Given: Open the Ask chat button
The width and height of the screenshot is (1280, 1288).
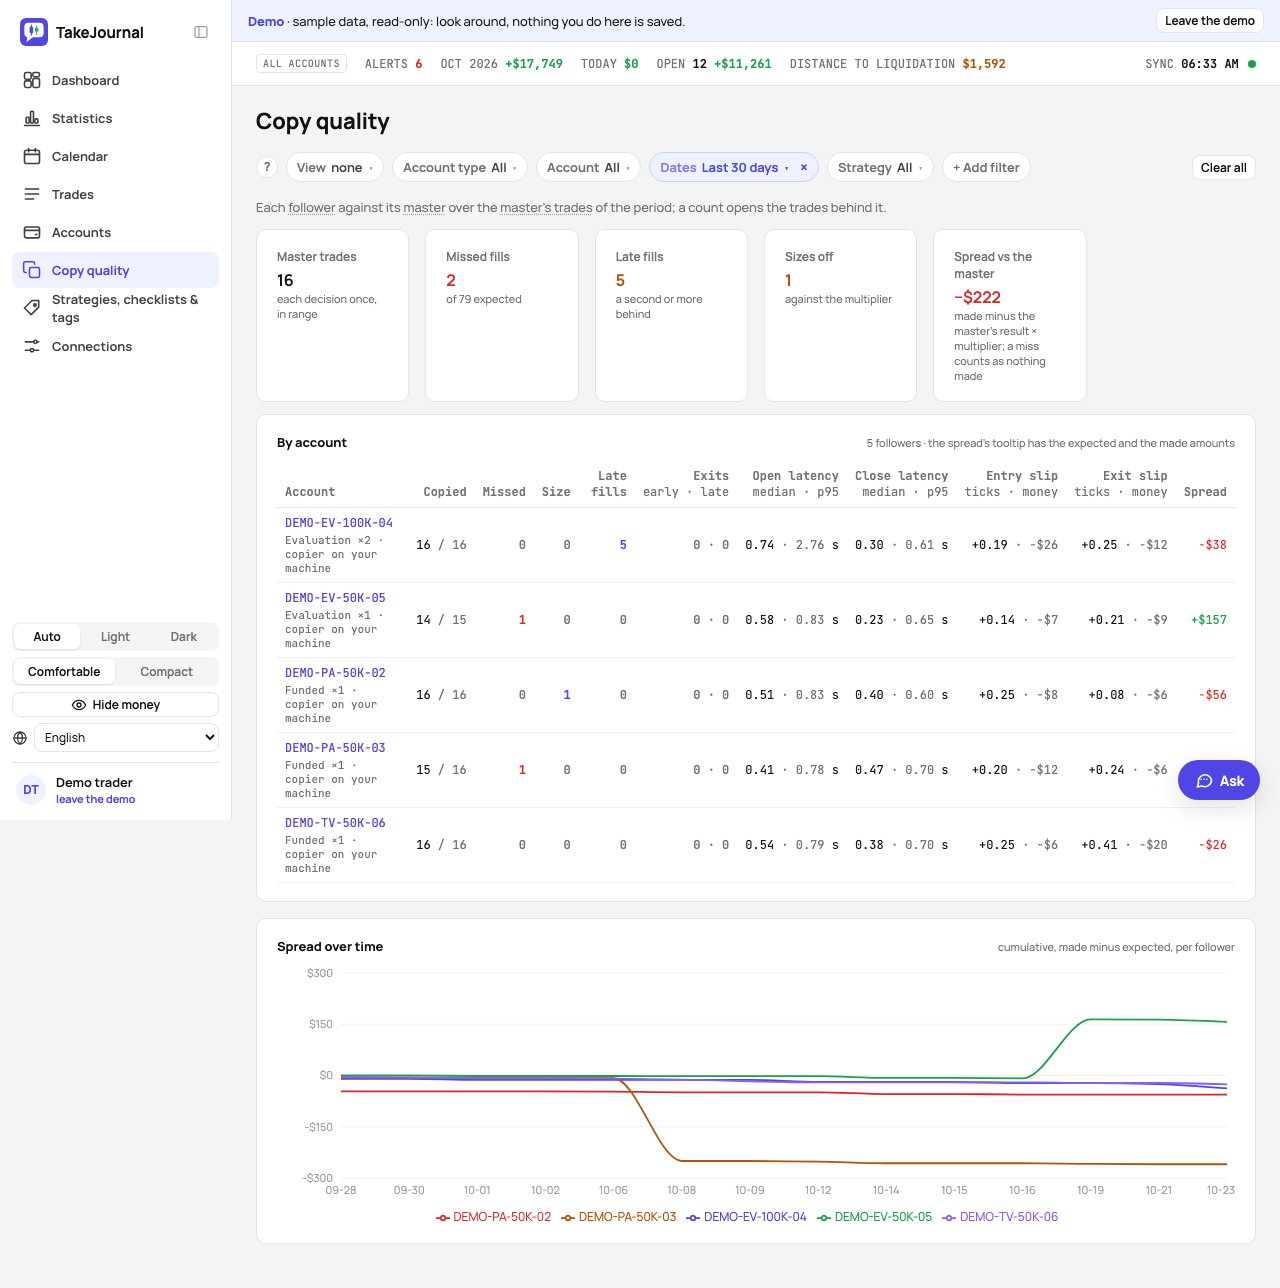Looking at the screenshot, I should pyautogui.click(x=1219, y=781).
